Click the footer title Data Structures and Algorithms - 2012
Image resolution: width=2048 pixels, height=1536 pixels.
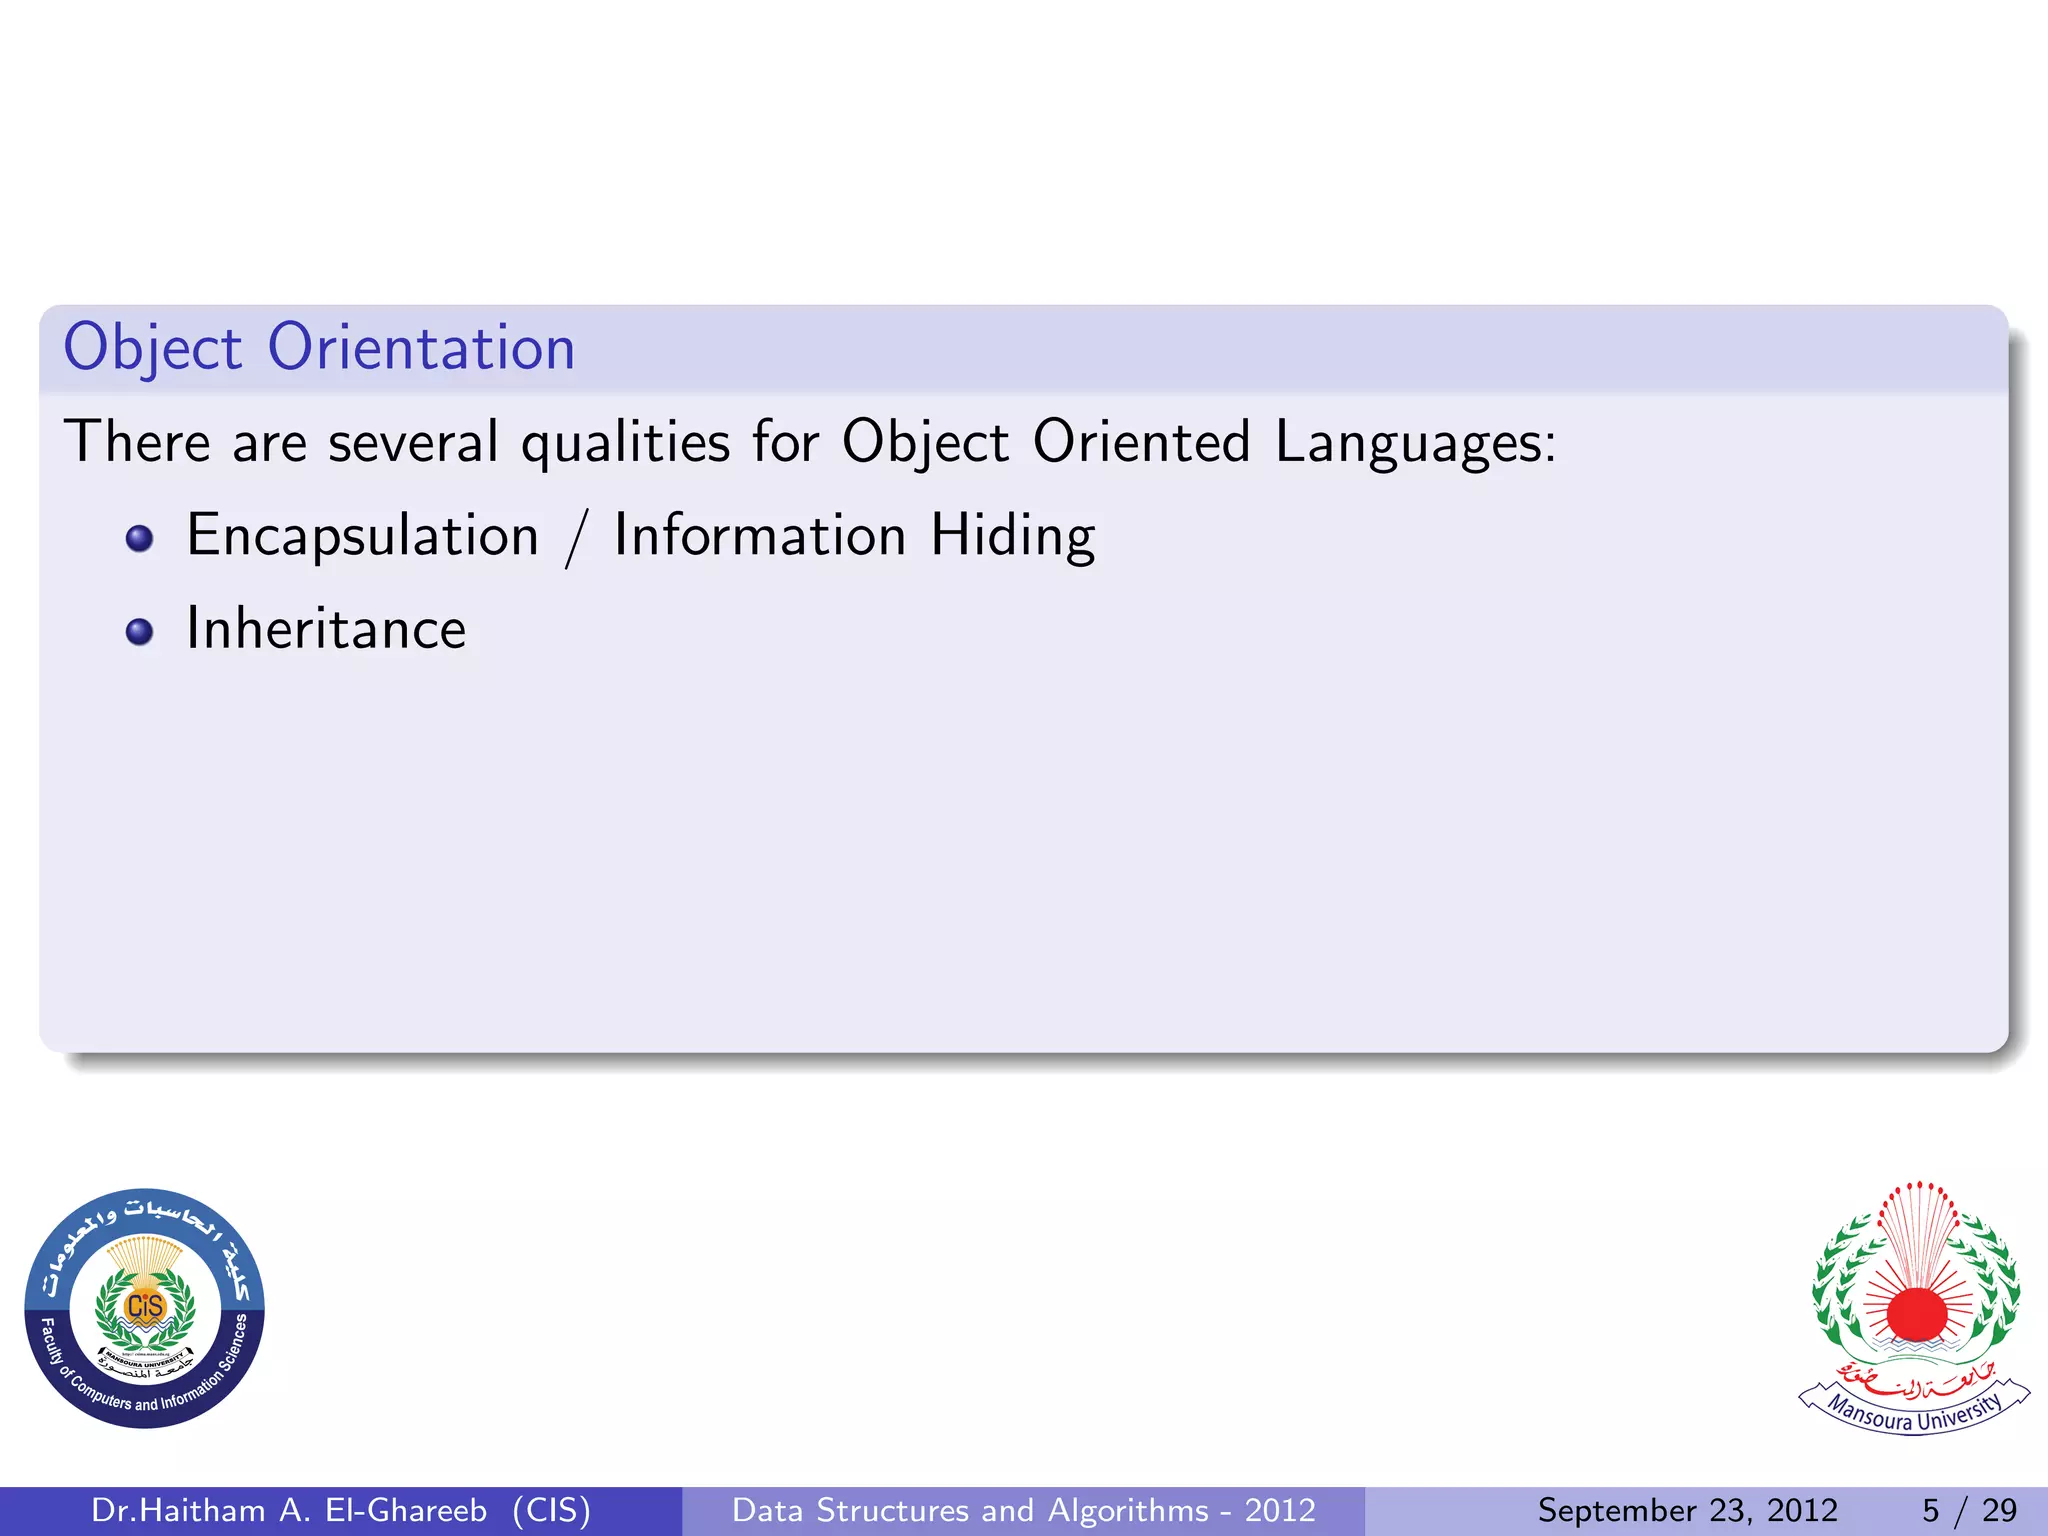1024,1510
